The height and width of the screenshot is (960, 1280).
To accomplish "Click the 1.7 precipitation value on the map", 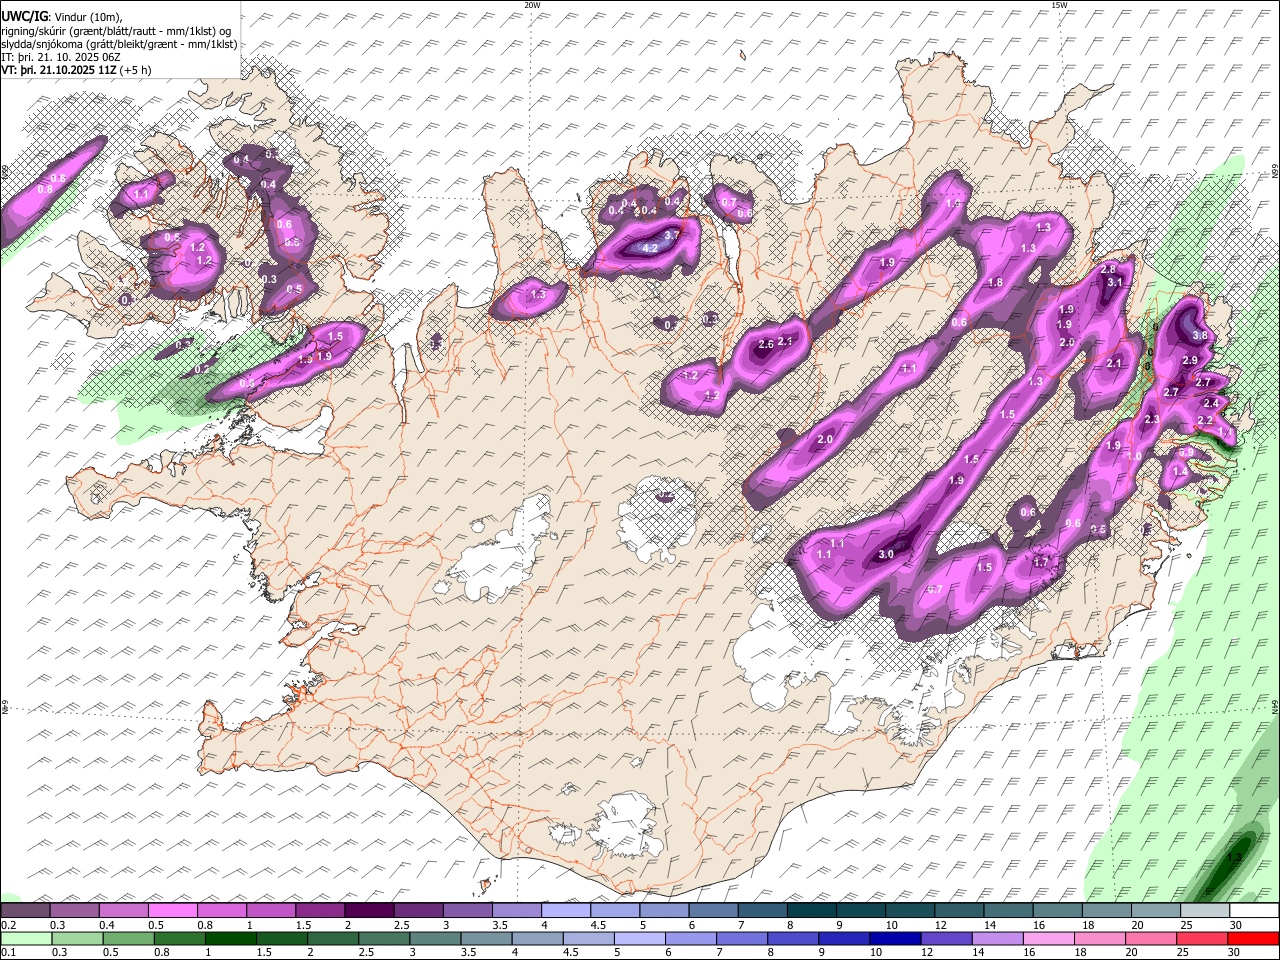I will 1041,562.
